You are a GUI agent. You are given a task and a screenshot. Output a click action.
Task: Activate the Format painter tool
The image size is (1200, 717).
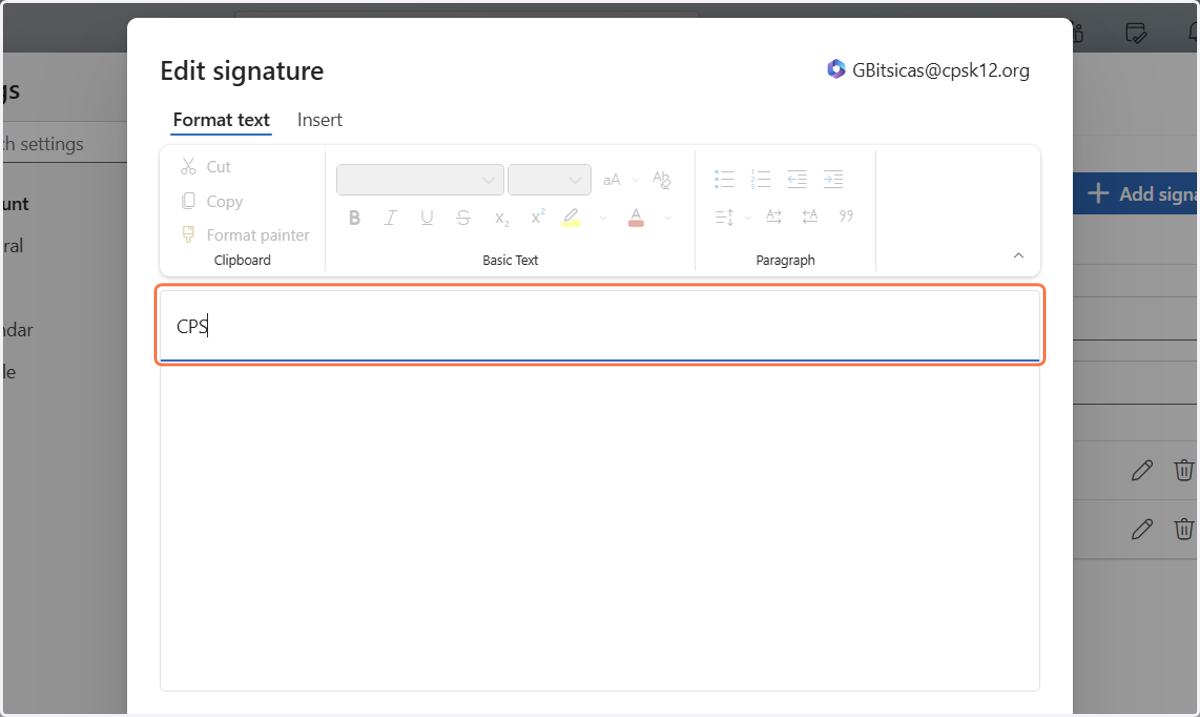245,235
